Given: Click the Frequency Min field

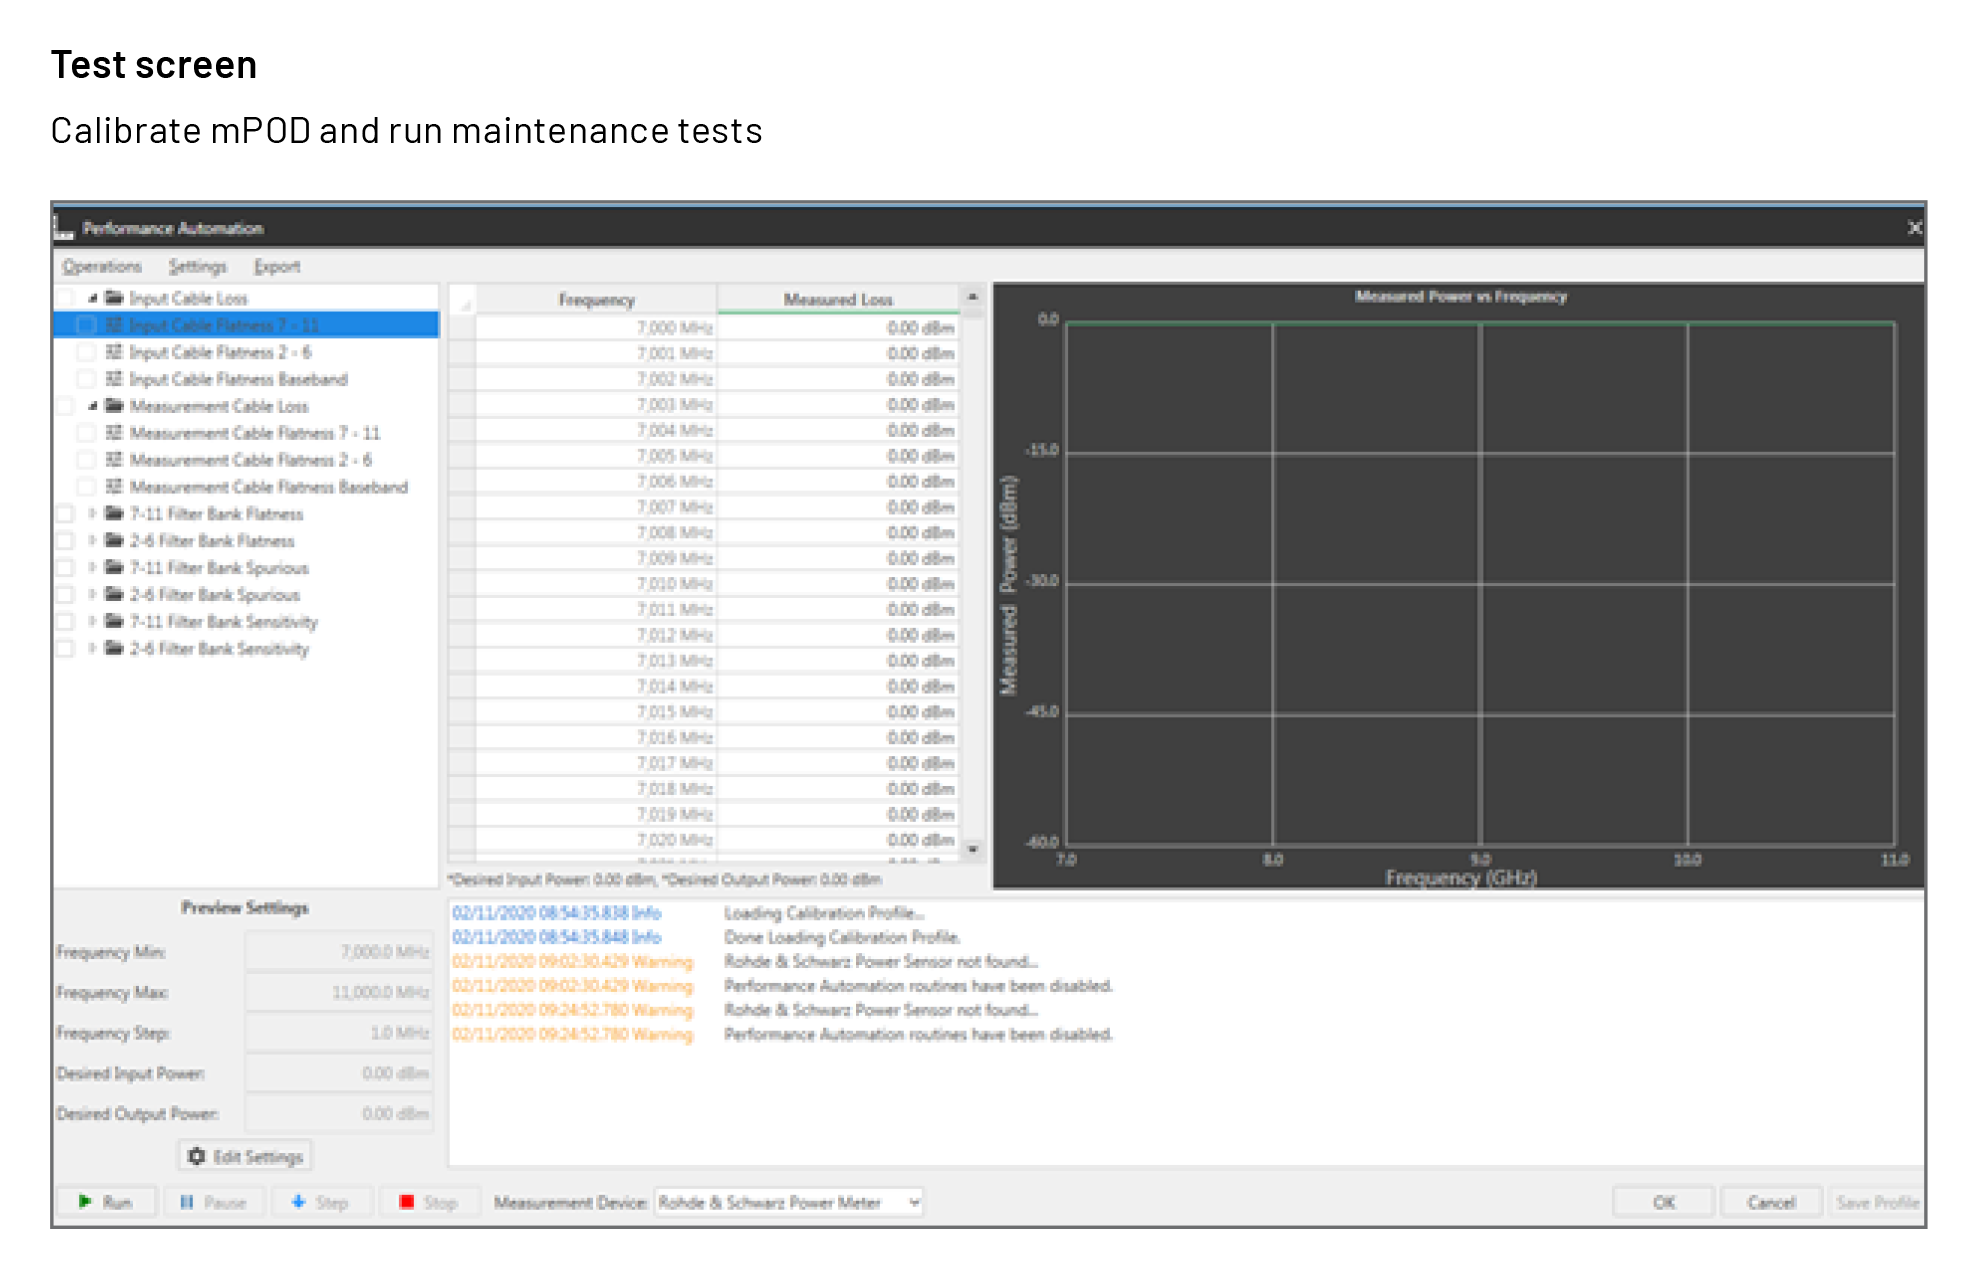Looking at the screenshot, I should pos(339,952).
